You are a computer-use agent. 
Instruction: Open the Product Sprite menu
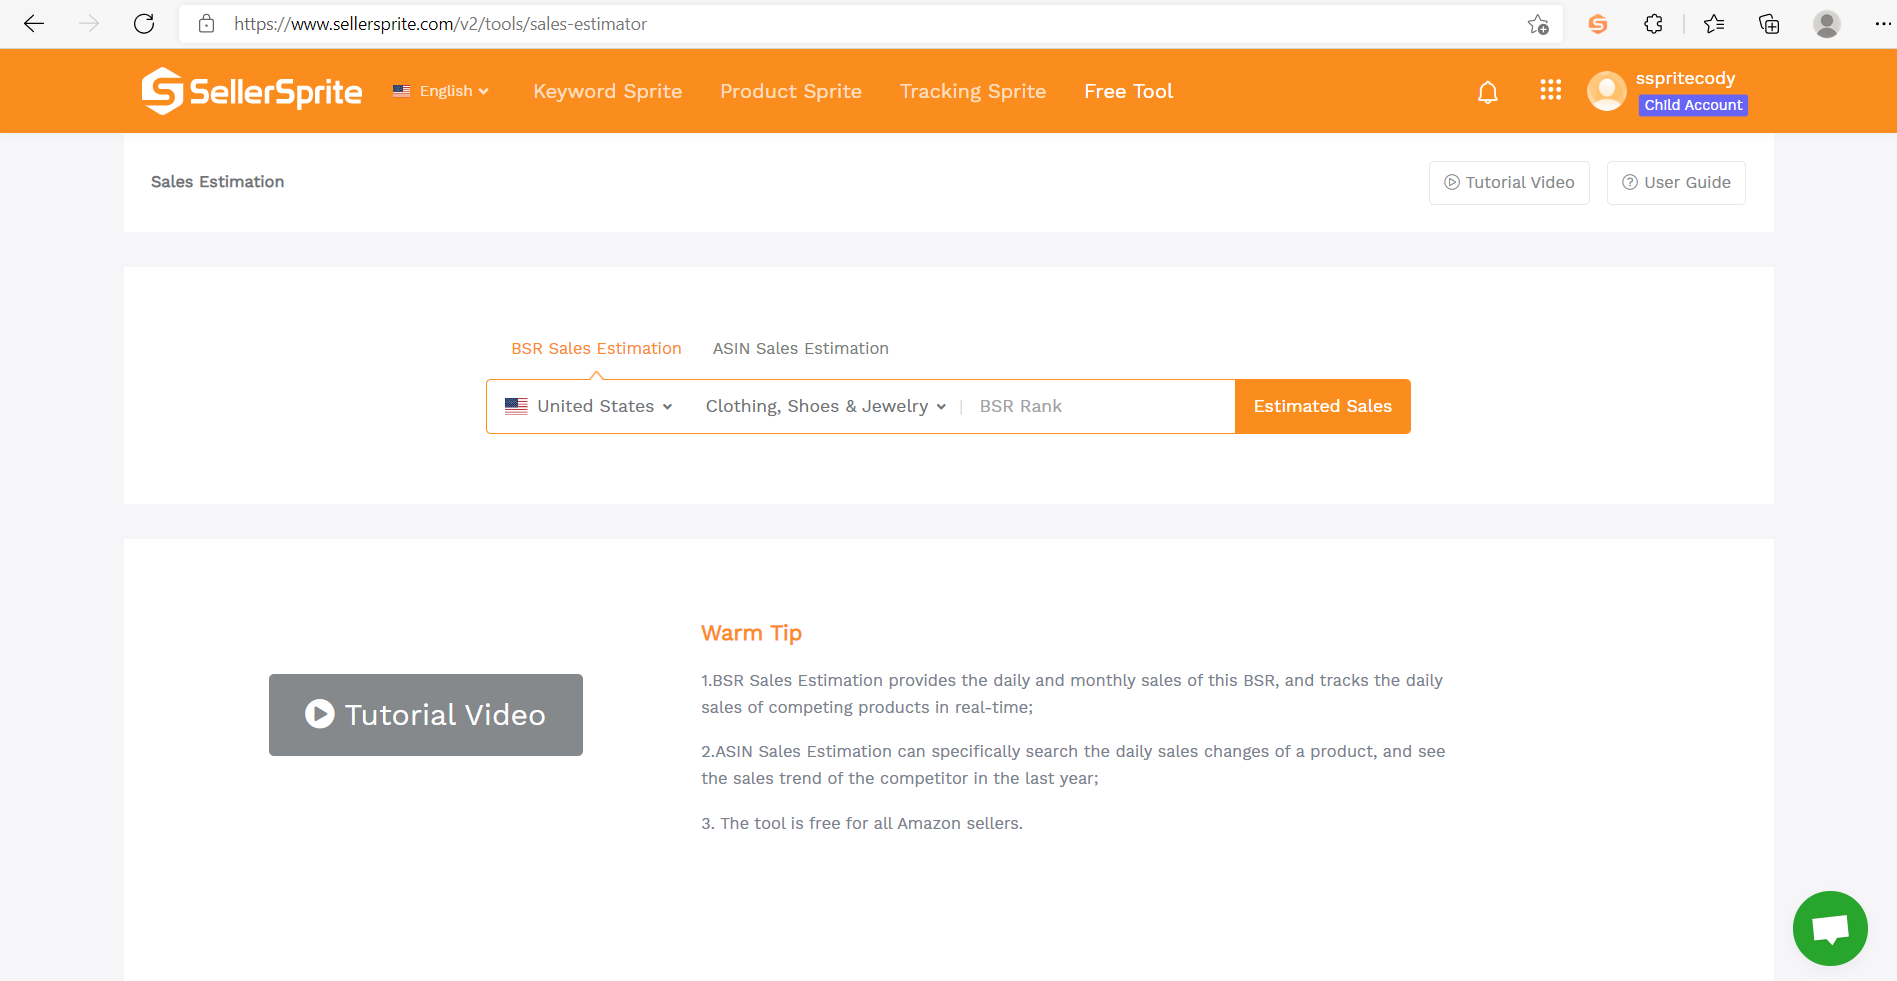[x=791, y=91]
